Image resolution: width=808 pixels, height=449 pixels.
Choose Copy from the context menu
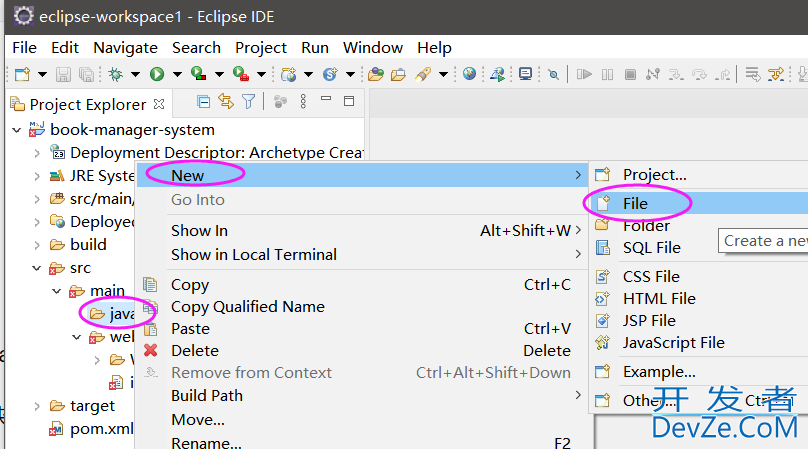tap(361, 285)
